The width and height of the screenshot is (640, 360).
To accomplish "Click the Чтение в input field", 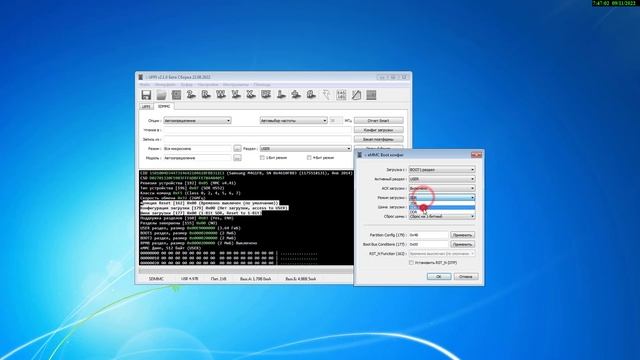I will (x=257, y=130).
